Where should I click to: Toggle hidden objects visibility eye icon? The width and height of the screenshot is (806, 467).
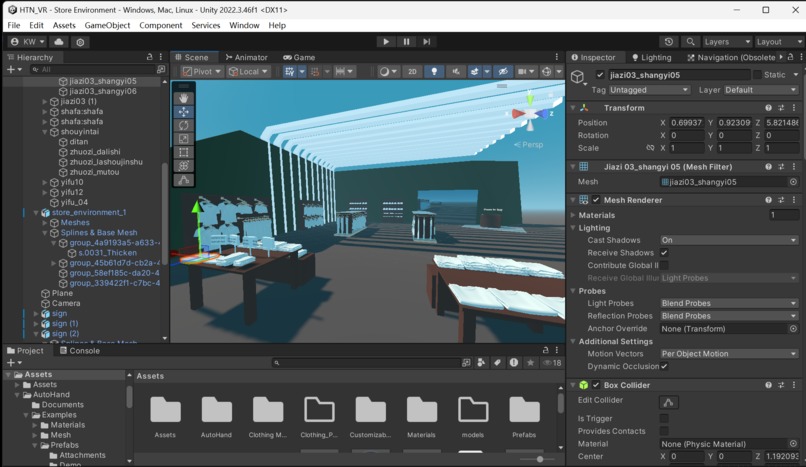coord(503,71)
